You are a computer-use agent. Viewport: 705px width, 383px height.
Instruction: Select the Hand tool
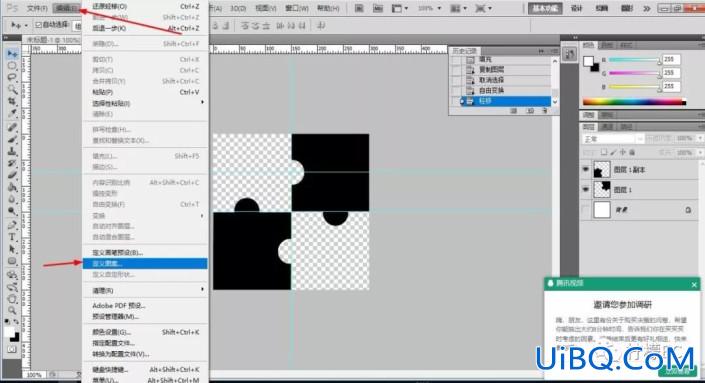(x=12, y=298)
